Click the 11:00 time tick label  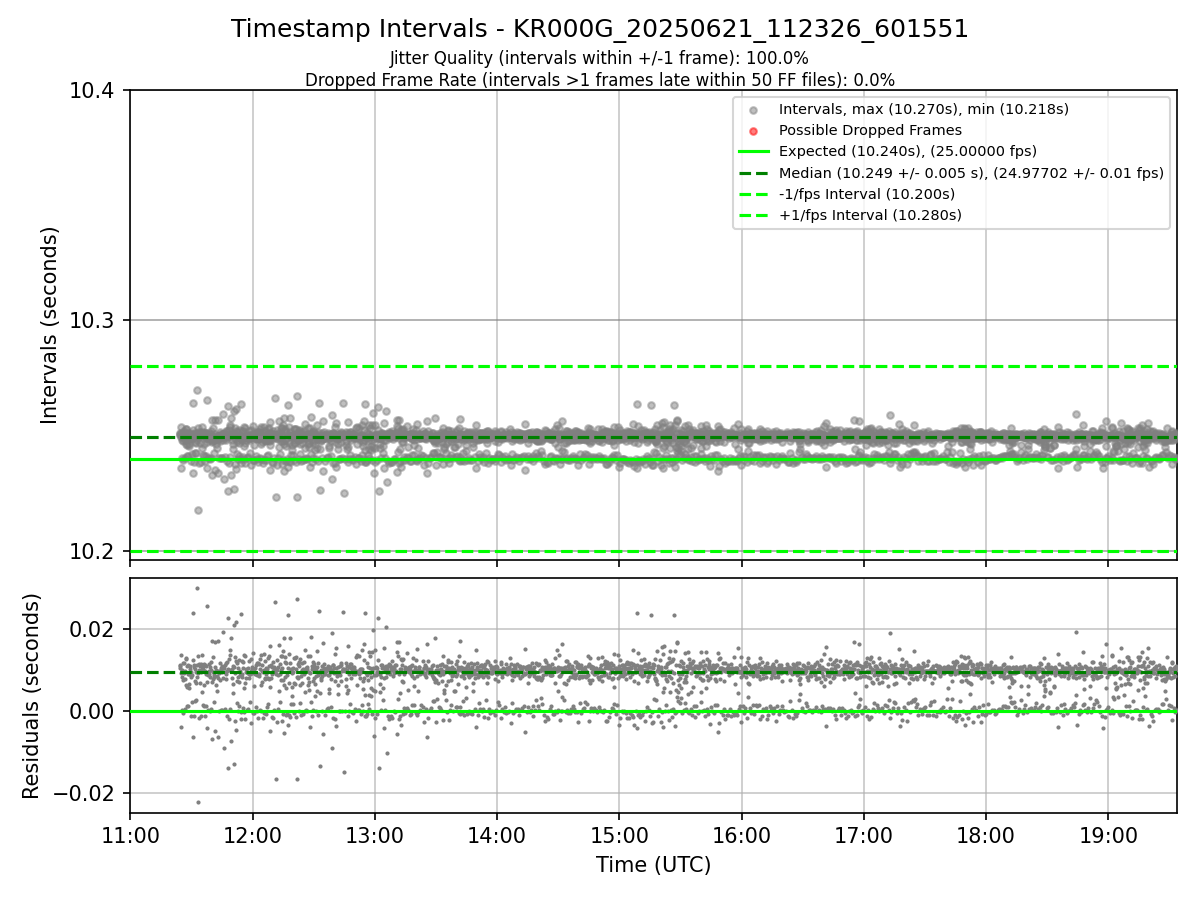click(130, 834)
